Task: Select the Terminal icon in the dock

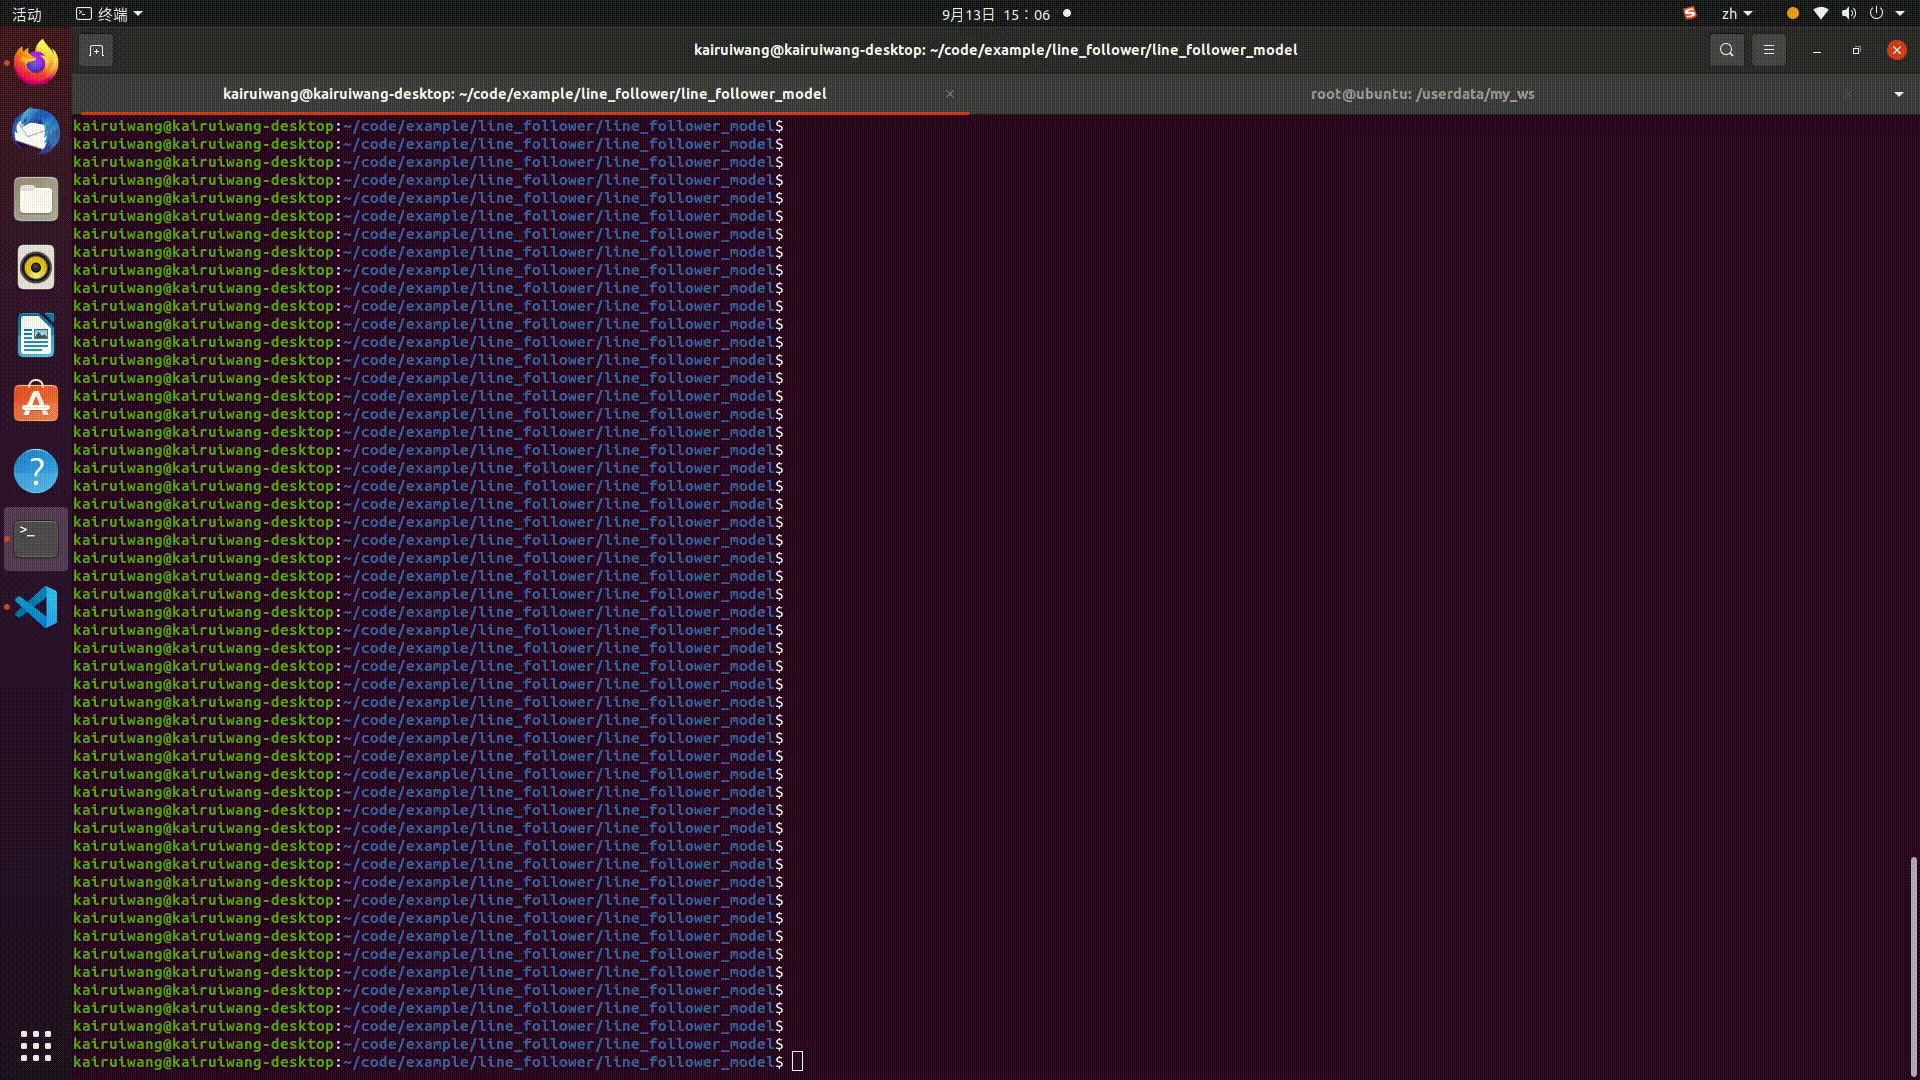Action: pos(36,539)
